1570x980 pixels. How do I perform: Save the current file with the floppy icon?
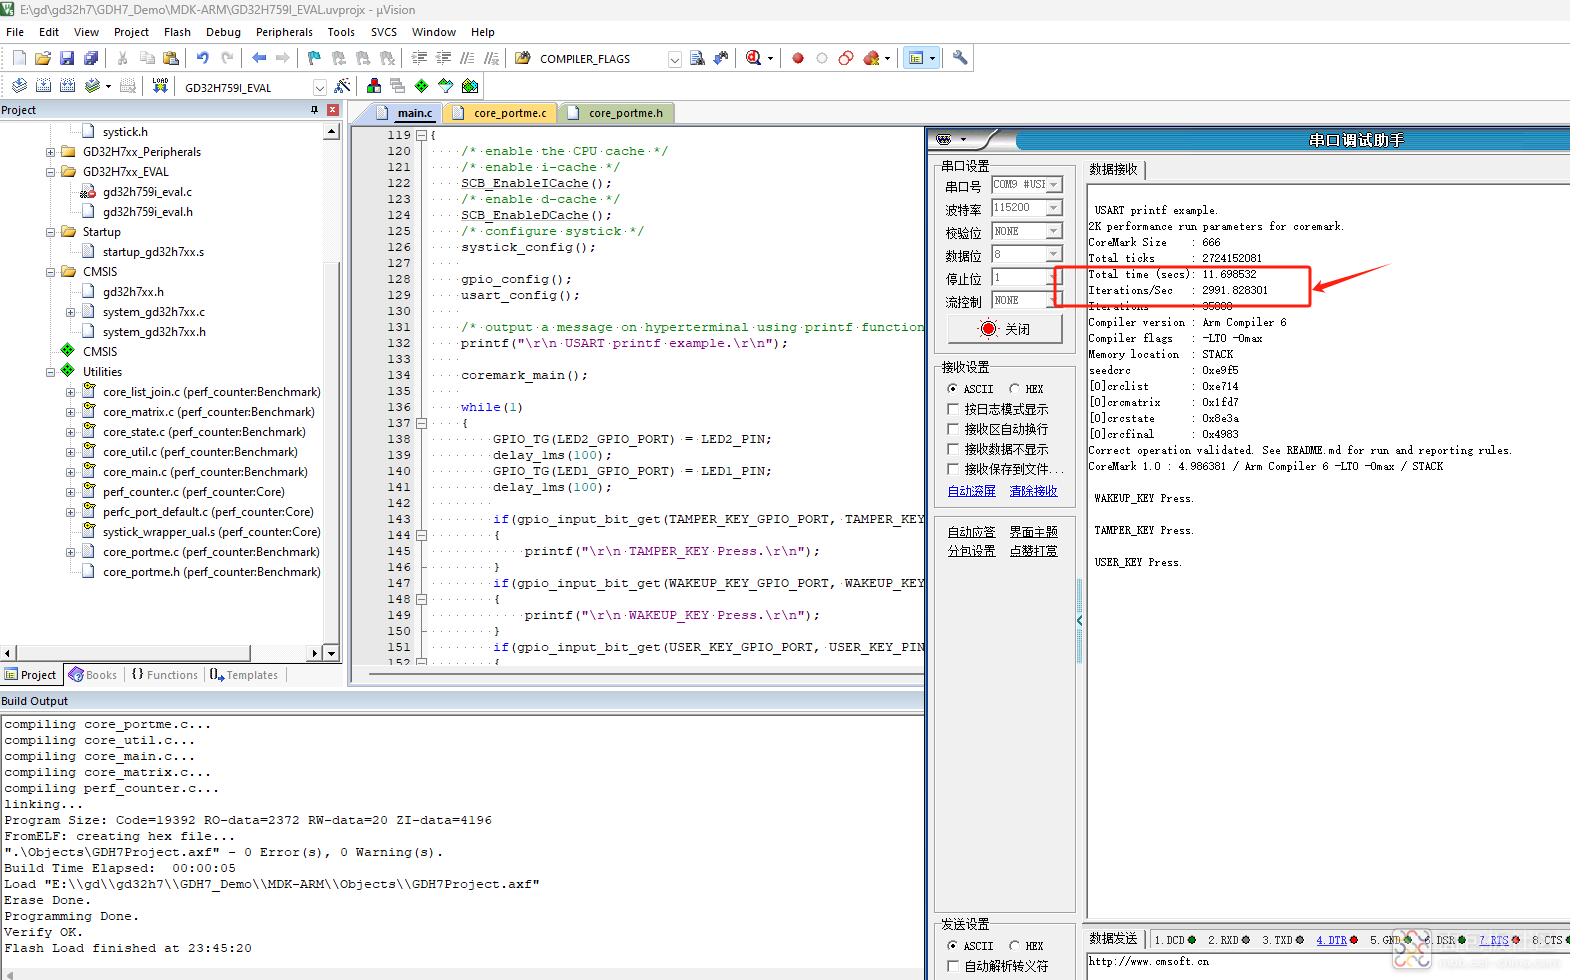(67, 59)
